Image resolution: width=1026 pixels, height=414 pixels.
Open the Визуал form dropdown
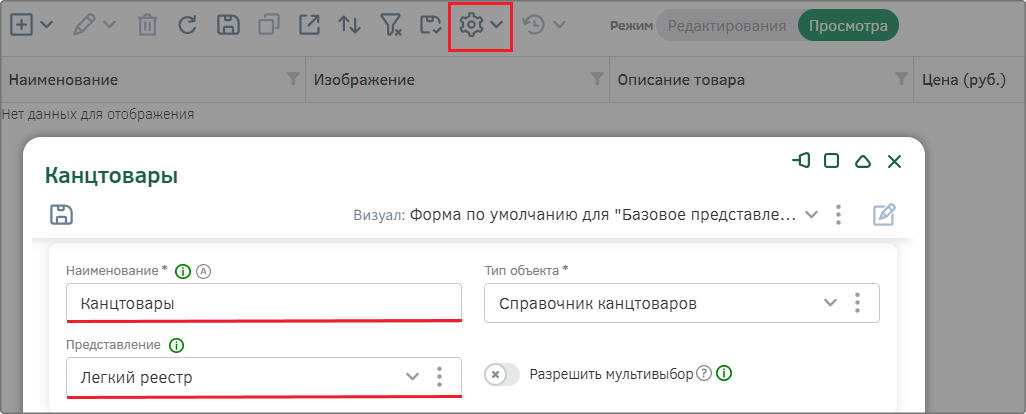(x=811, y=215)
